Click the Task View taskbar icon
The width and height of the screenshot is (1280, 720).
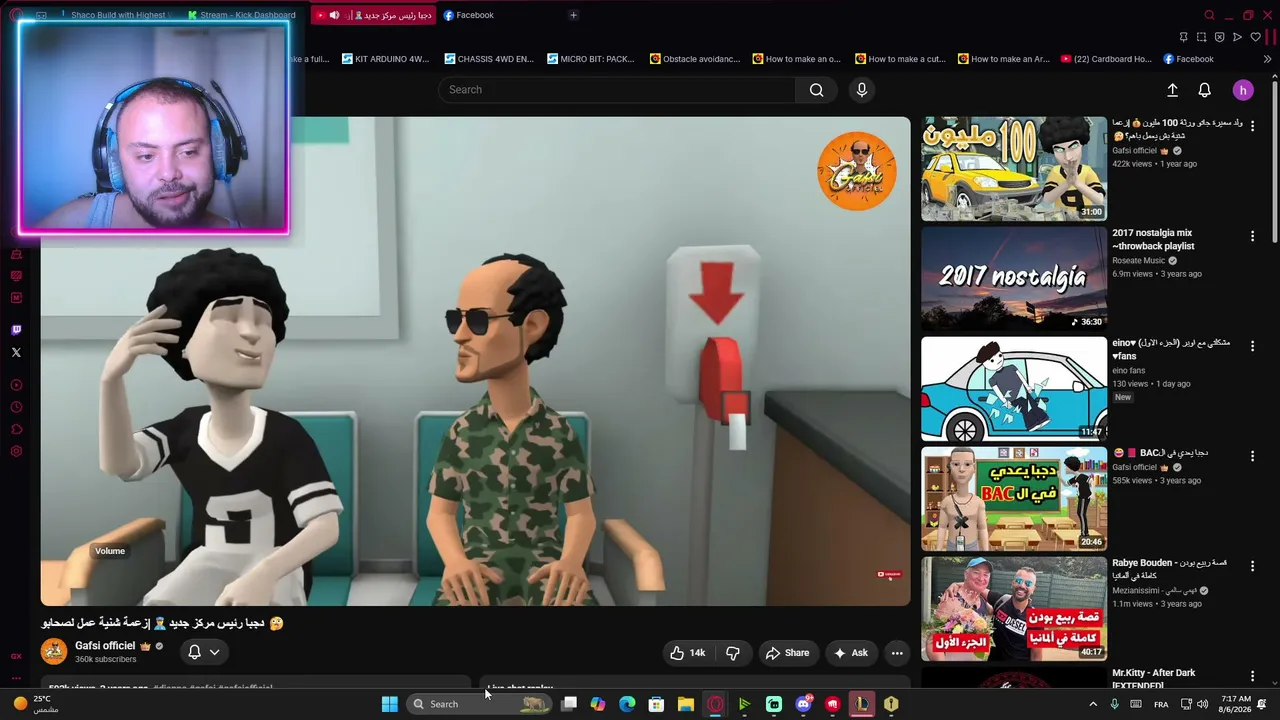coord(569,704)
